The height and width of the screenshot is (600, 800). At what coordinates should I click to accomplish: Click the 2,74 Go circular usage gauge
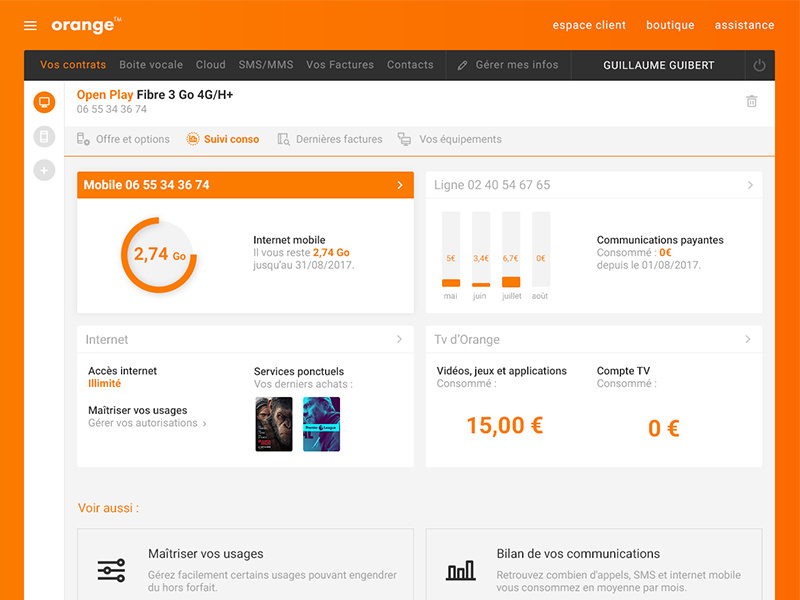tap(157, 254)
